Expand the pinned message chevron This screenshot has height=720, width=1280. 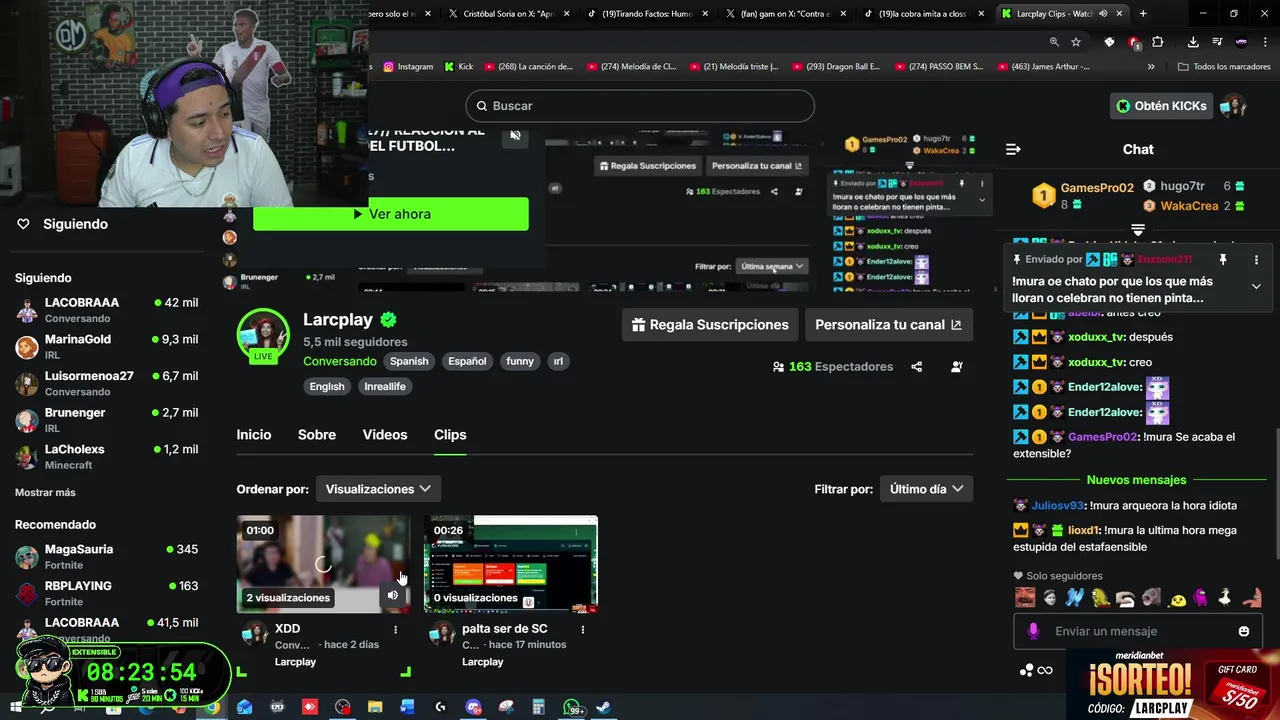tap(1256, 286)
